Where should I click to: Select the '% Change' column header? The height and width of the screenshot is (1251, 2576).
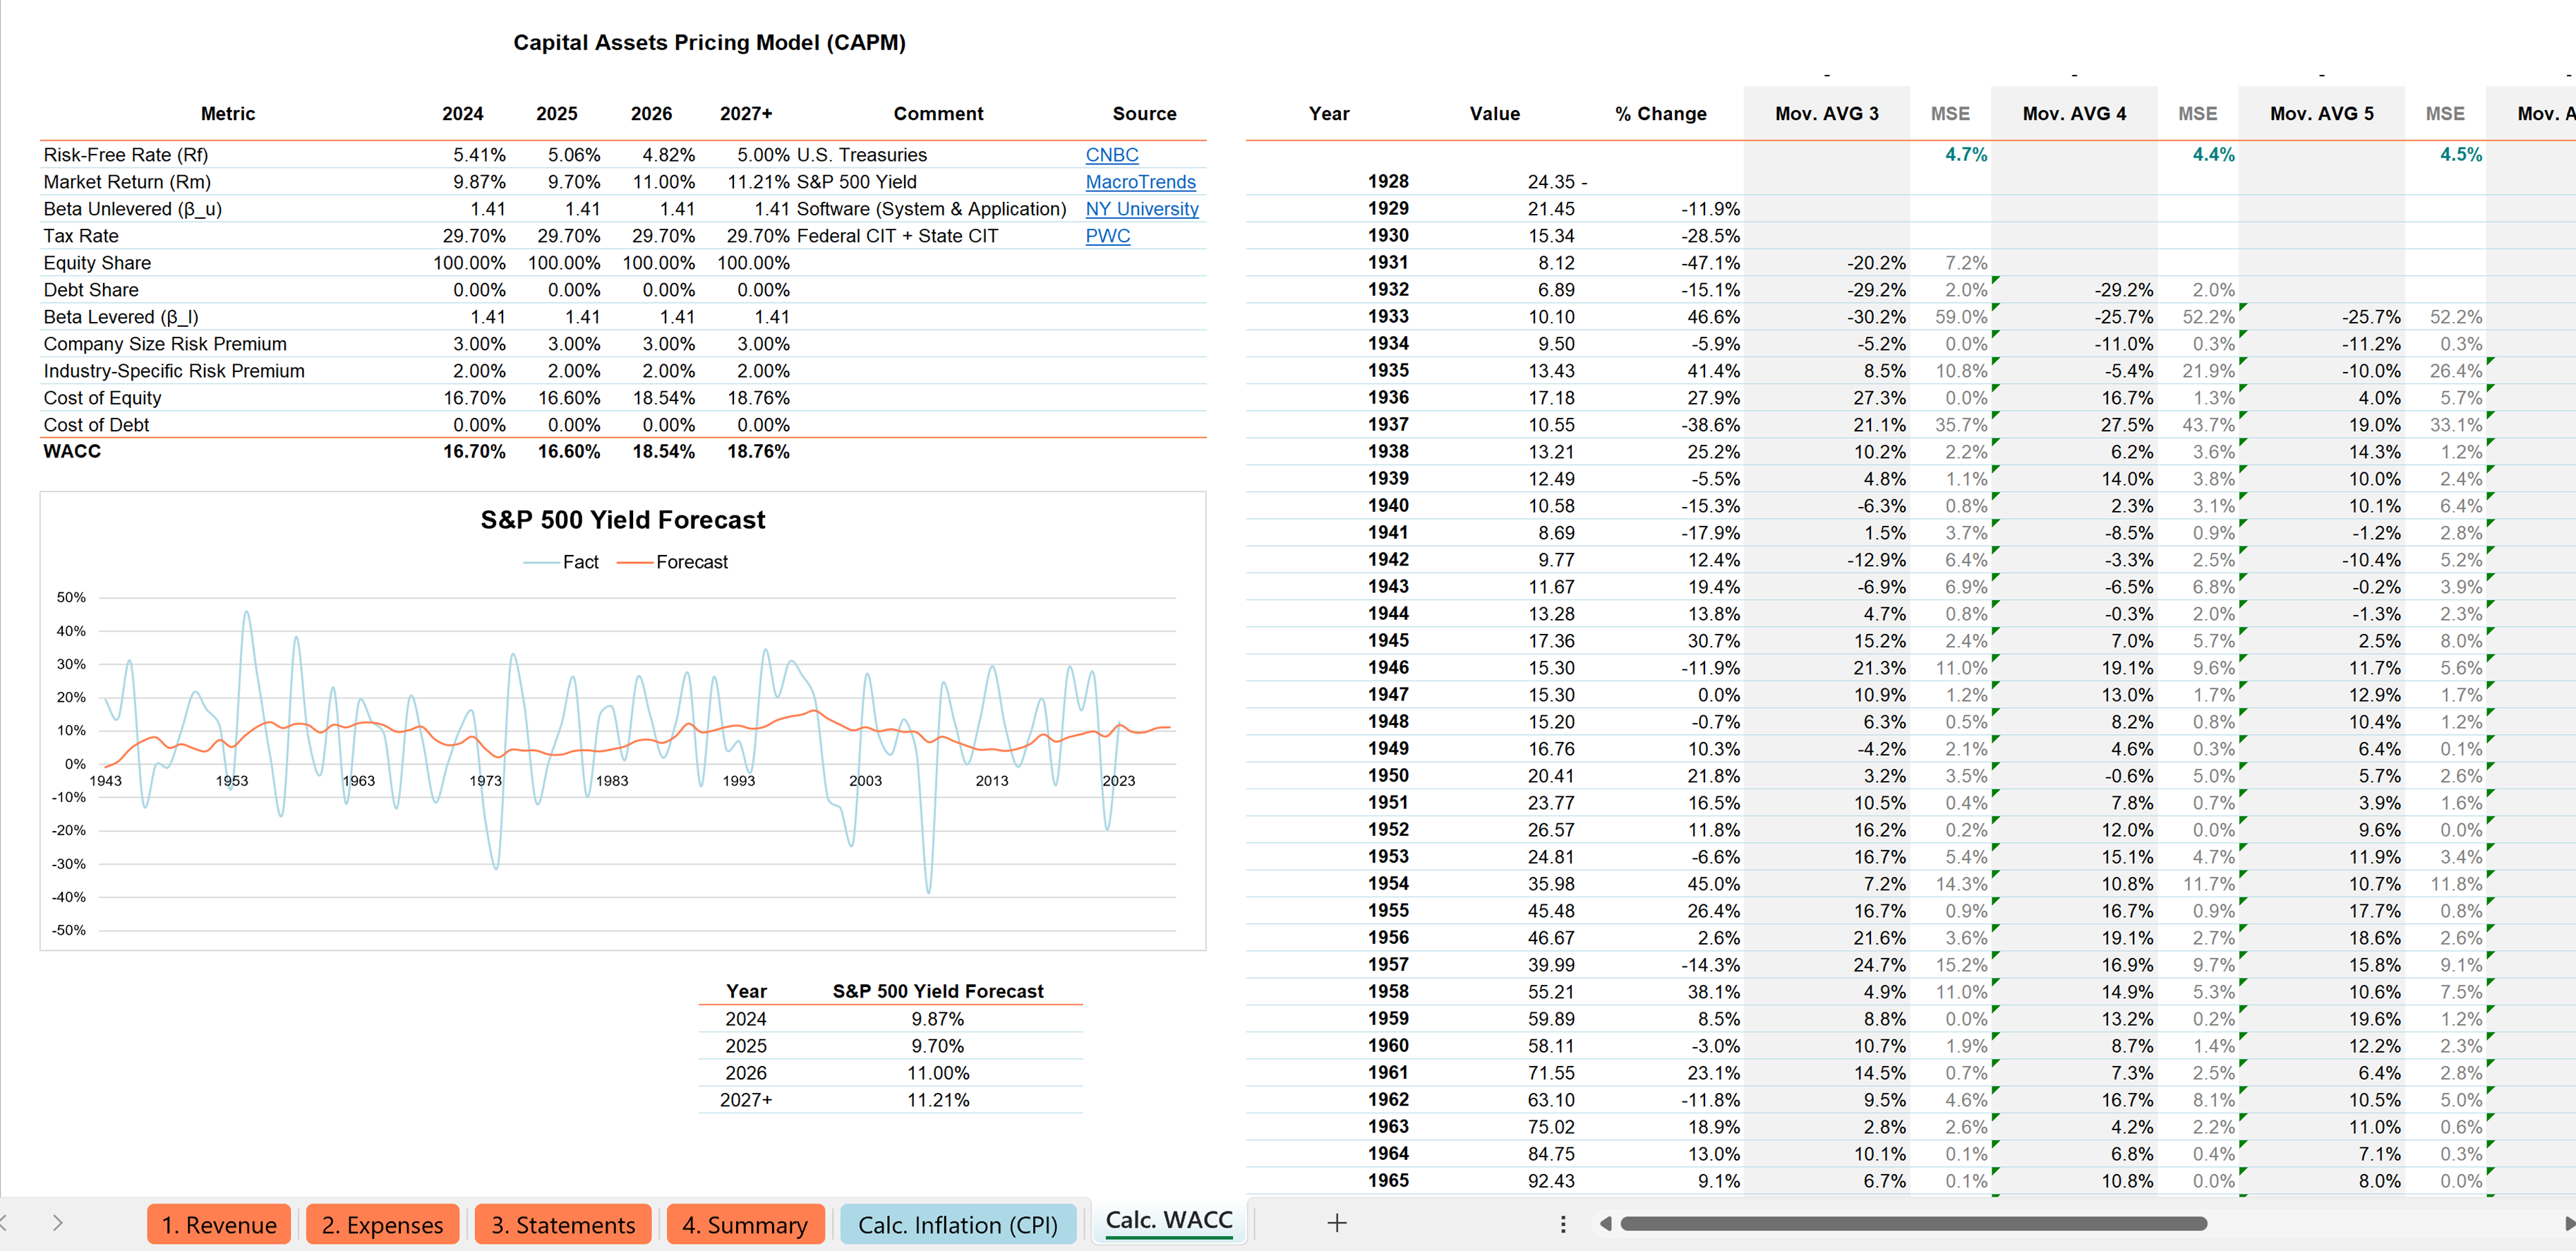(1660, 114)
